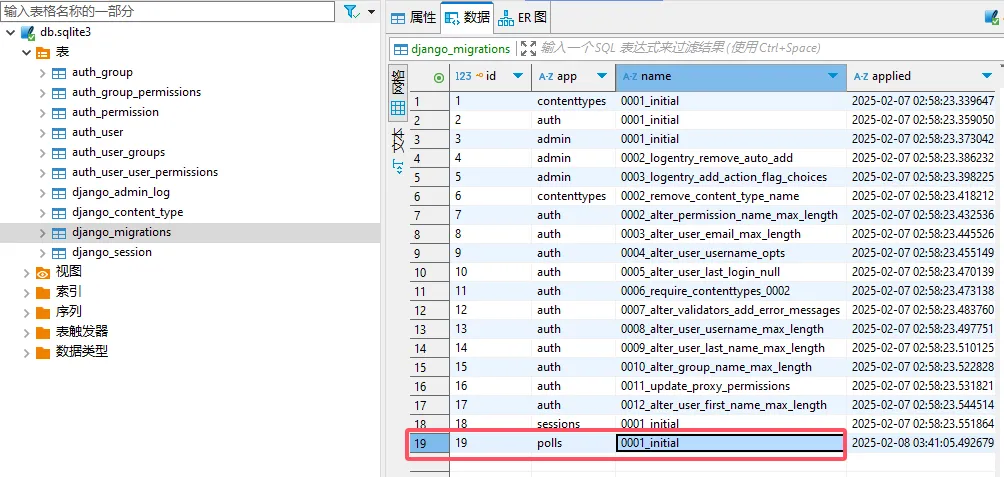This screenshot has width=1004, height=477.
Task: Click the 序列 folder icon
Action: tap(44, 313)
